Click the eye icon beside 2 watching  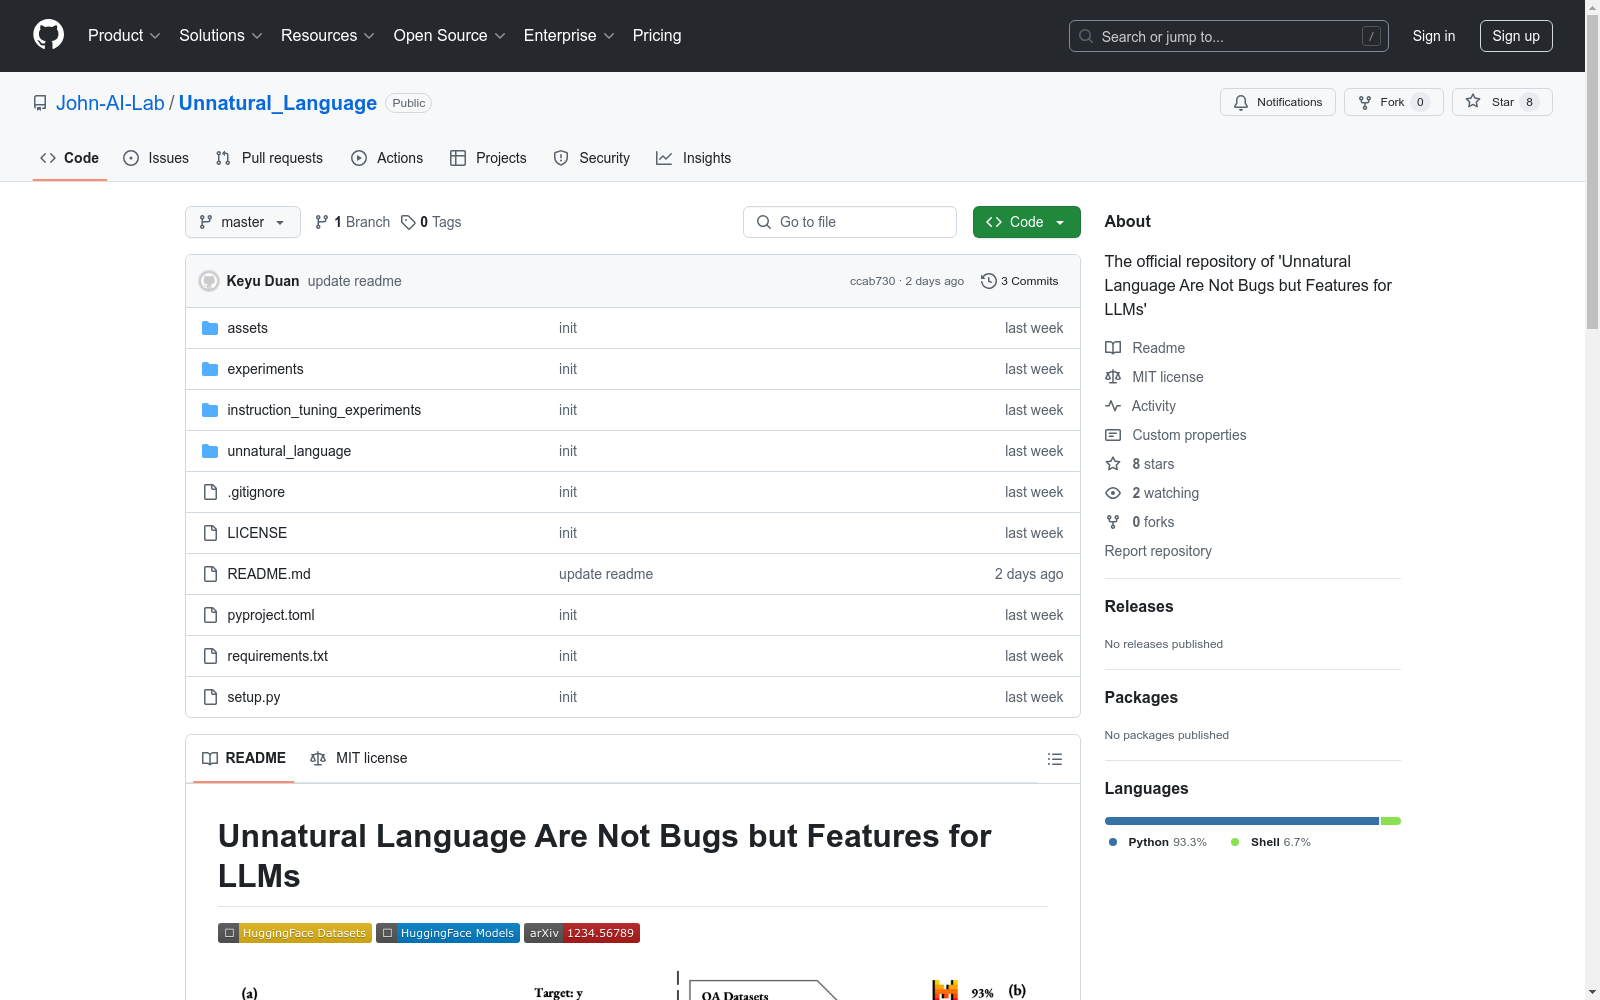coord(1113,493)
